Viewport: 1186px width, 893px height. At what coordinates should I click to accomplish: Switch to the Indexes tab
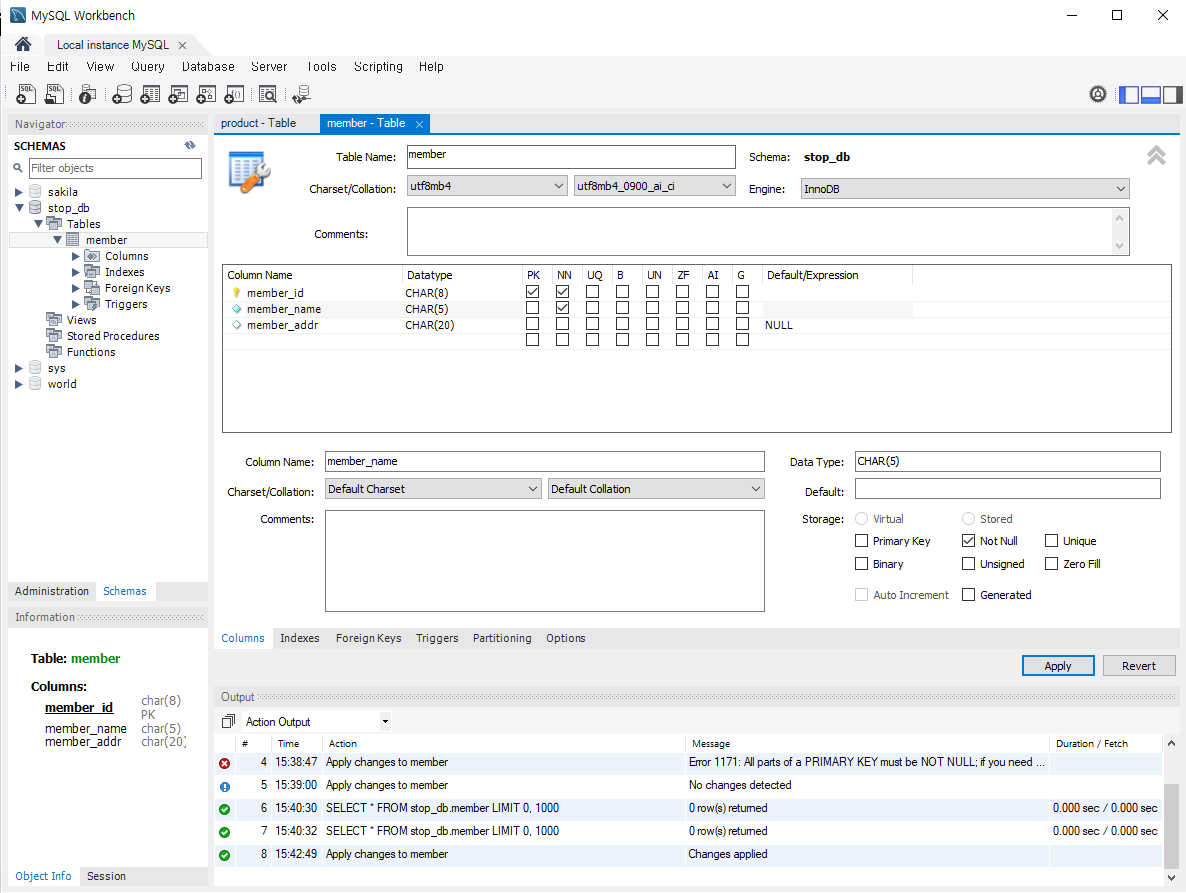tap(300, 638)
